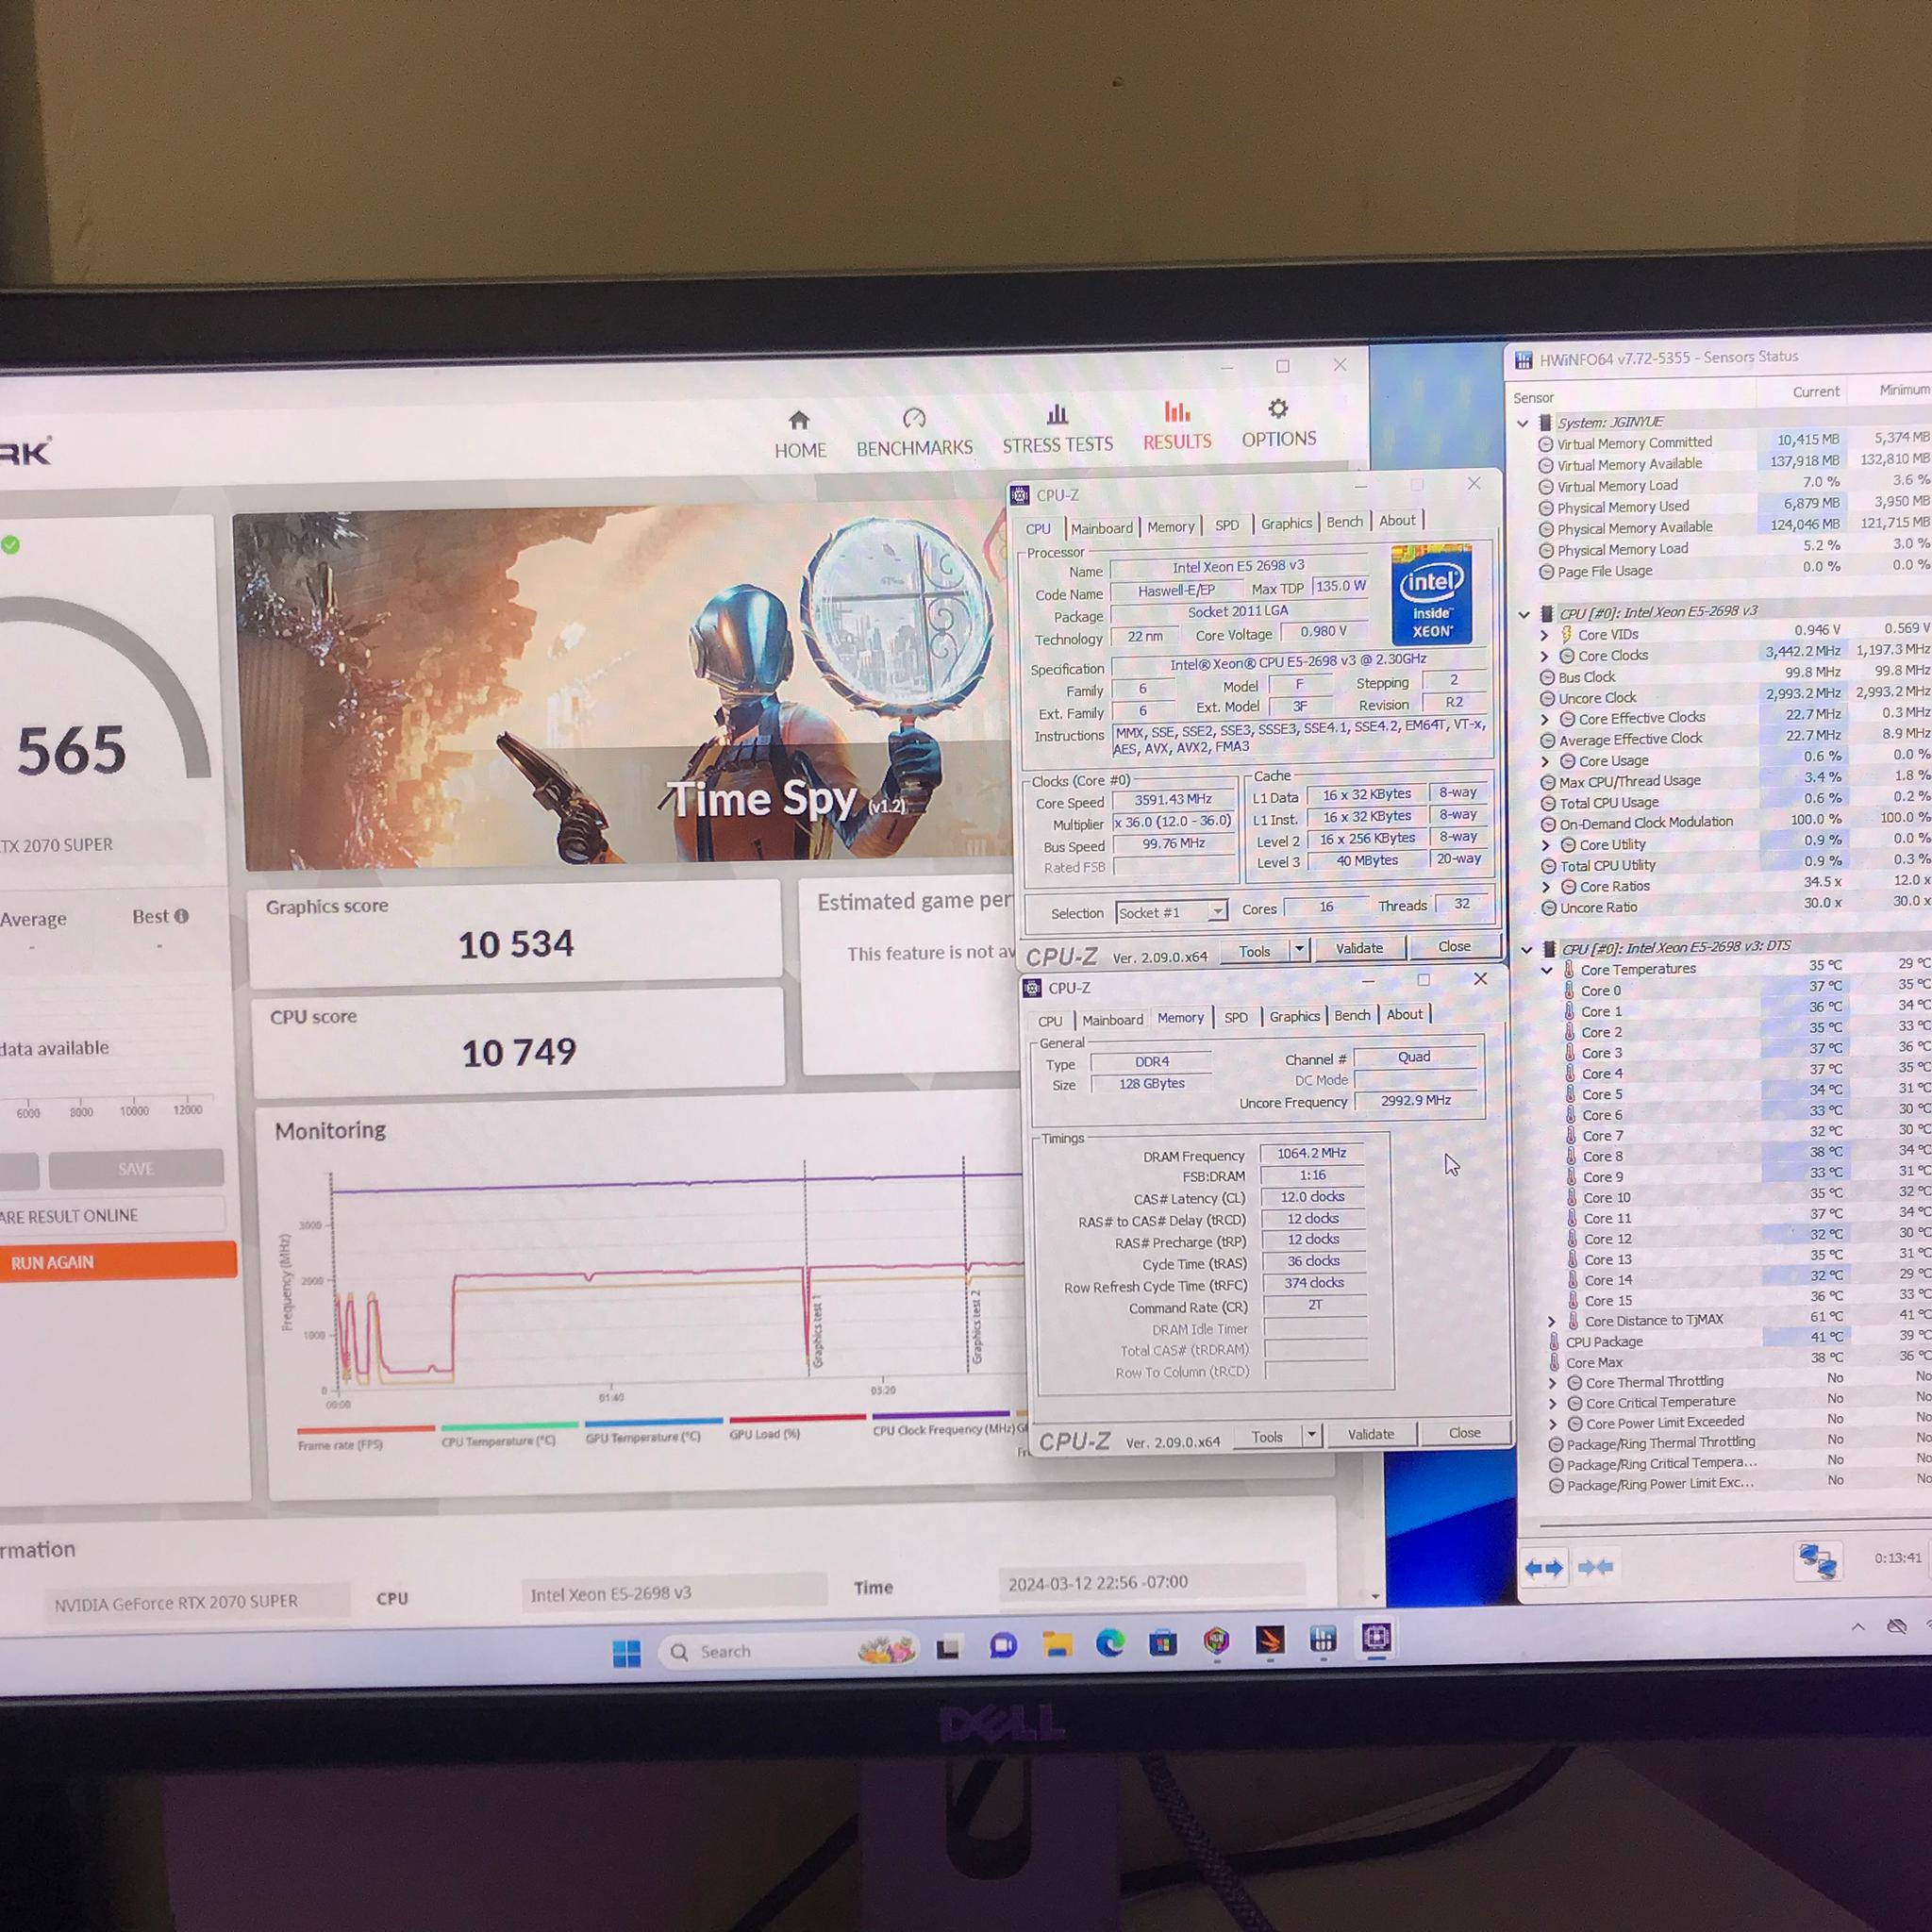Collapse the System: JGINYUE sensor section

1523,423
